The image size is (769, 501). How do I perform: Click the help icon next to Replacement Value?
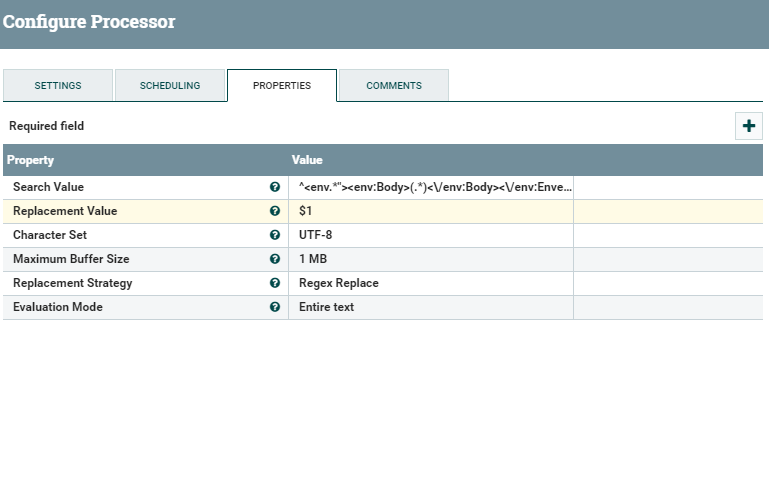(x=275, y=211)
